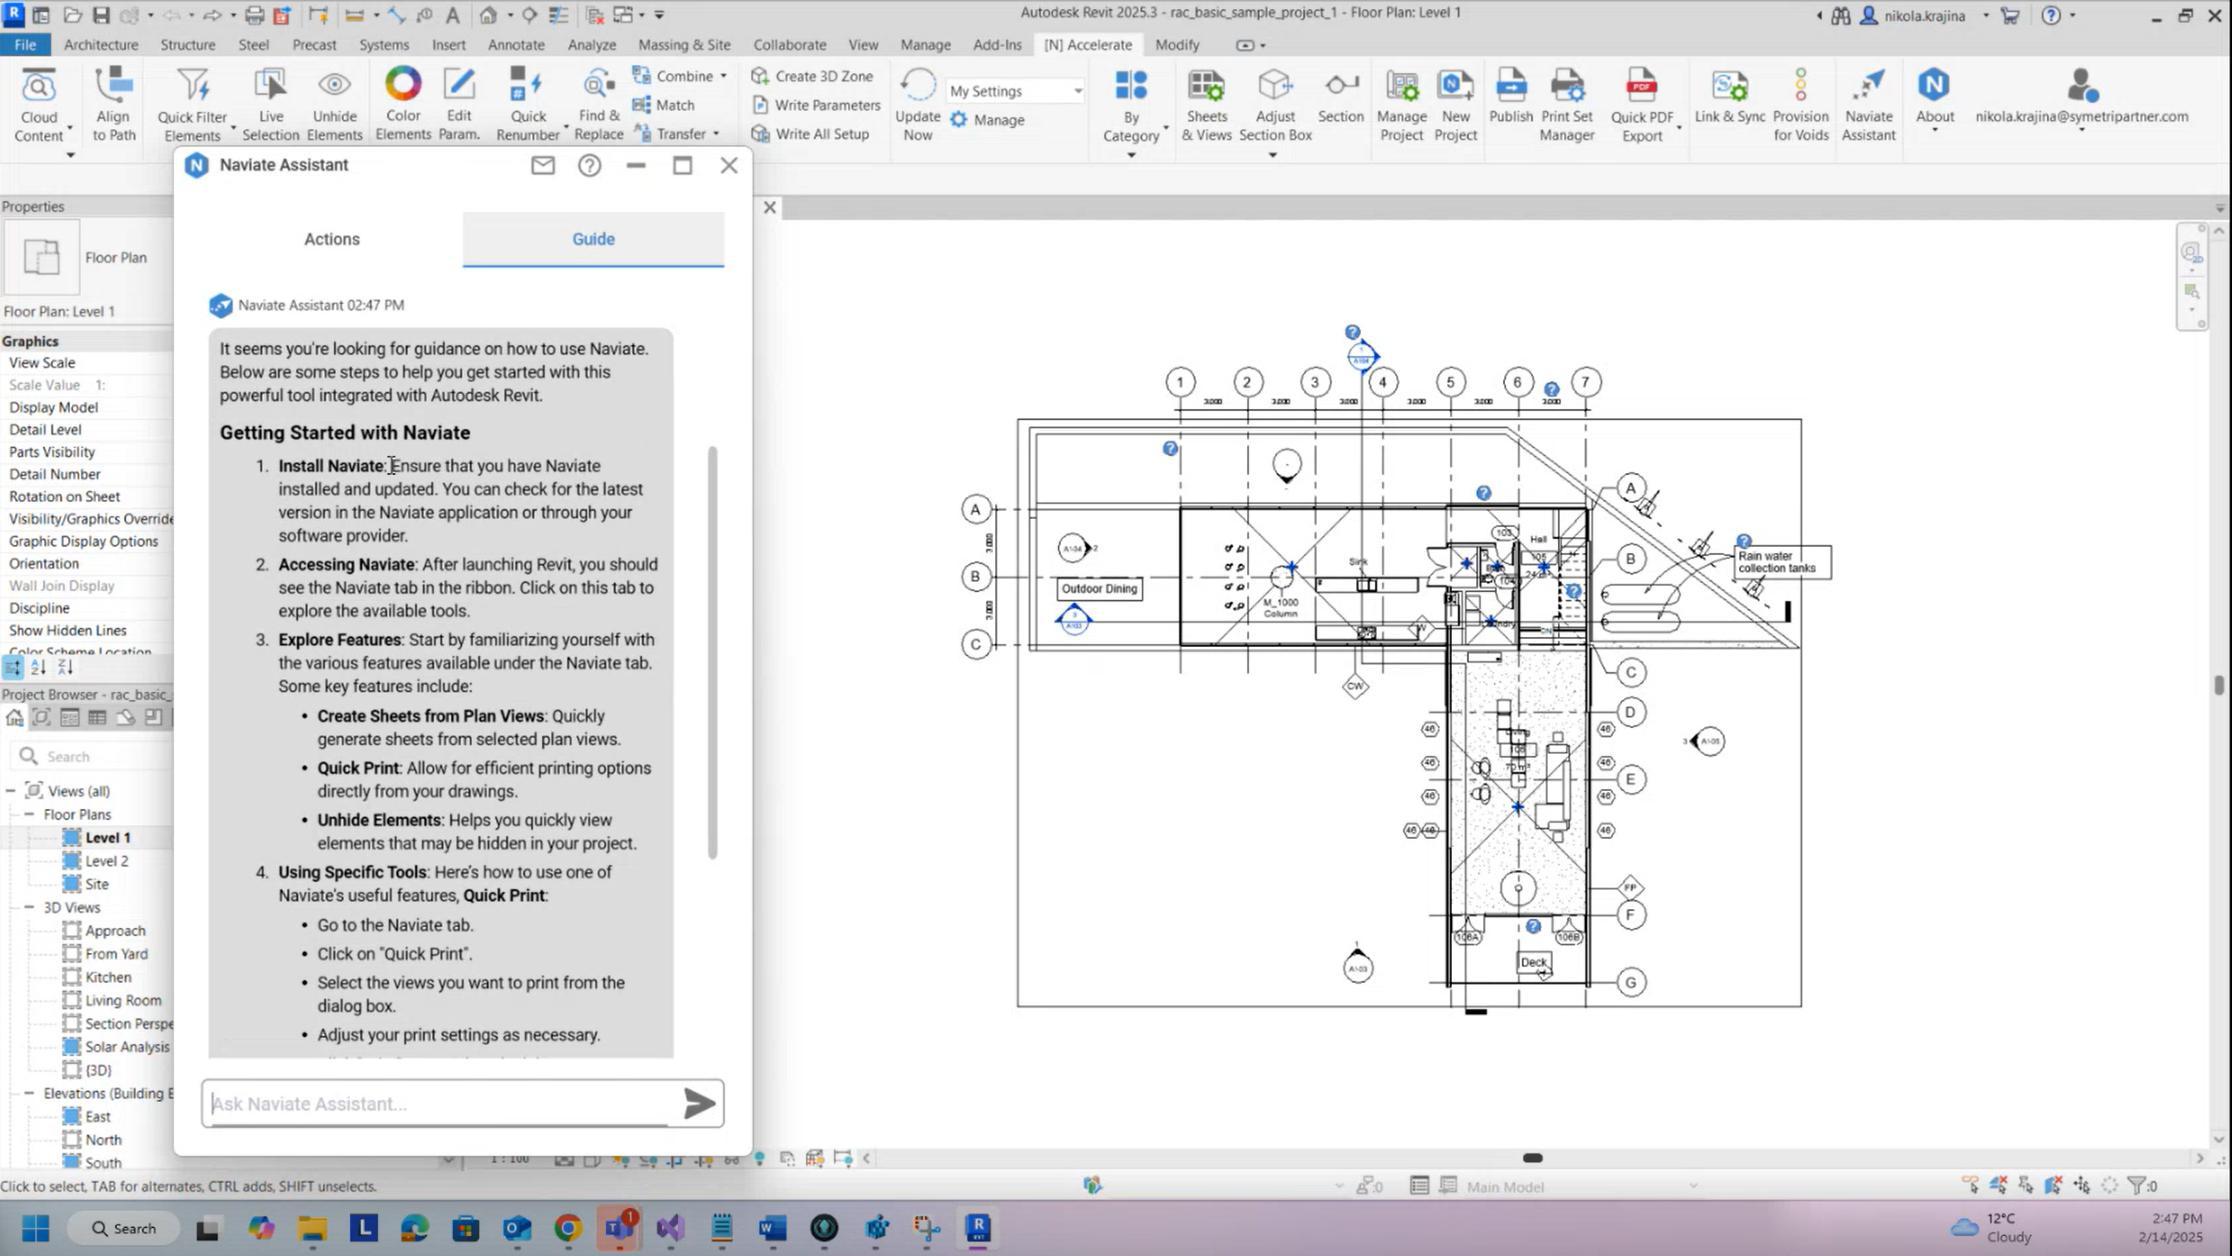
Task: Click the Create 3D Zone button
Action: pos(812,76)
